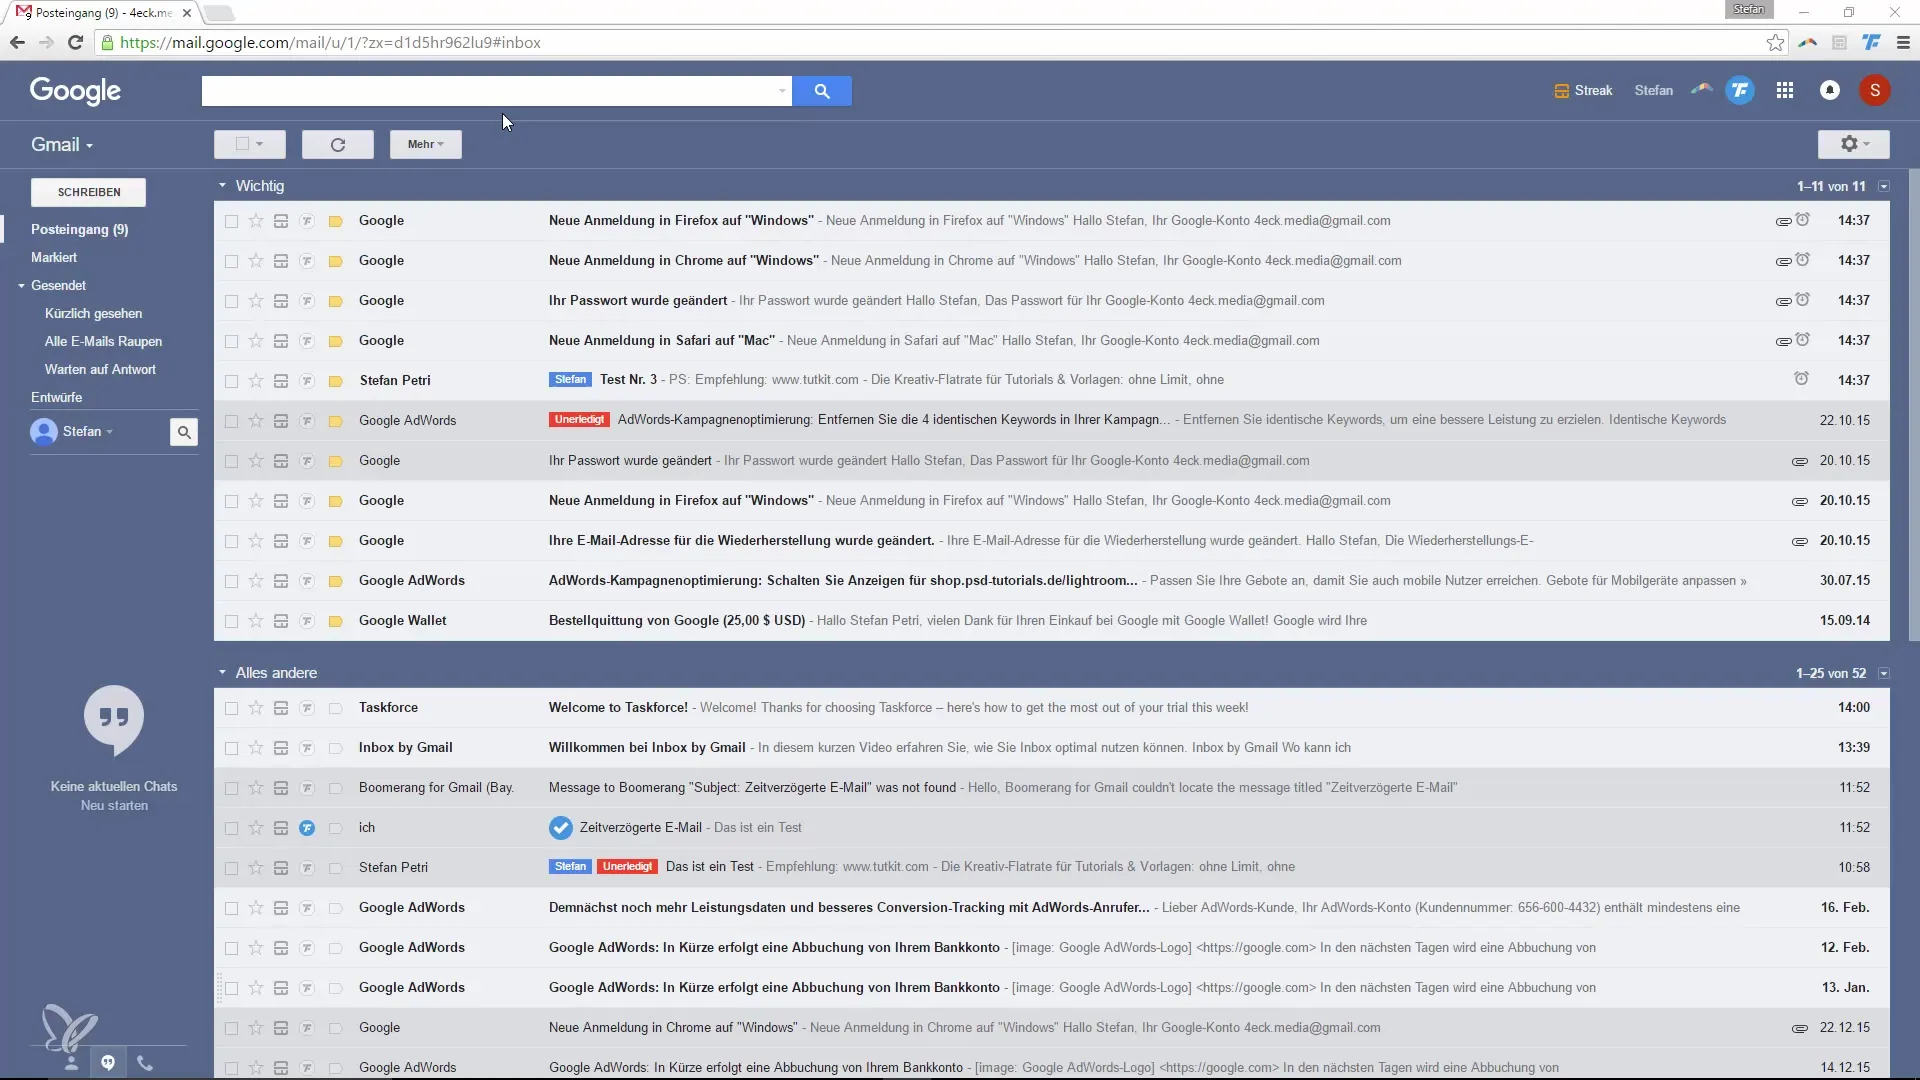This screenshot has height=1080, width=1920.
Task: Click the link icon on Passwort geändert 20.10.15 row
Action: 1800,461
